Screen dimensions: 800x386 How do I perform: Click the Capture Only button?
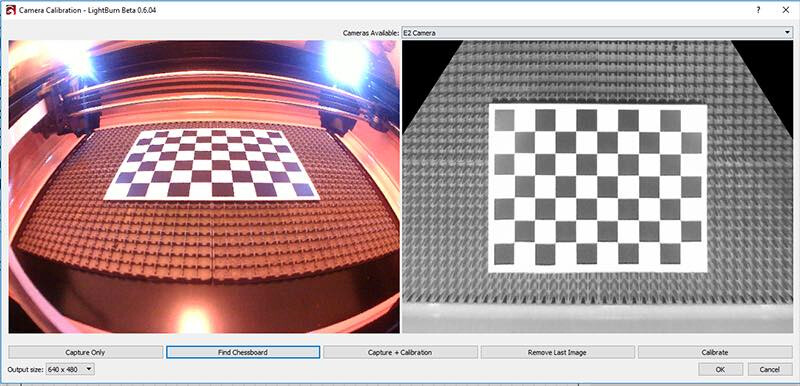[x=85, y=352]
